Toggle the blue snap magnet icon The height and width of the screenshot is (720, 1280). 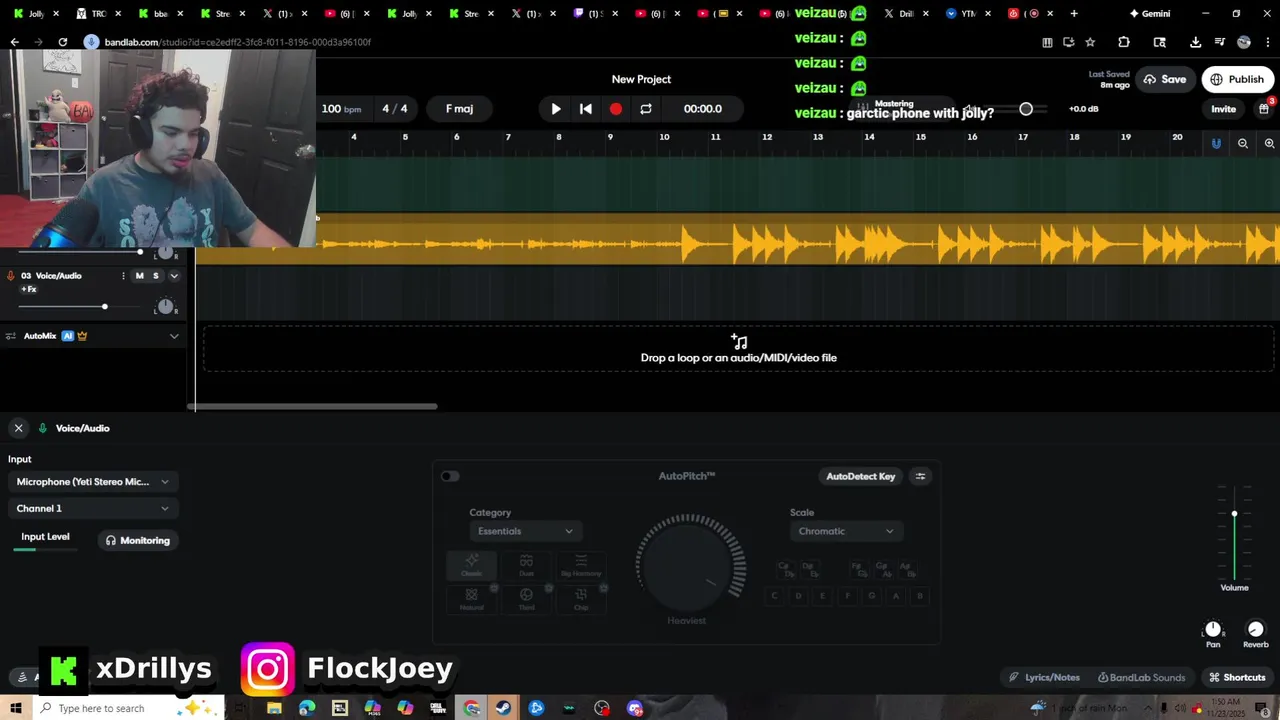pyautogui.click(x=1216, y=144)
